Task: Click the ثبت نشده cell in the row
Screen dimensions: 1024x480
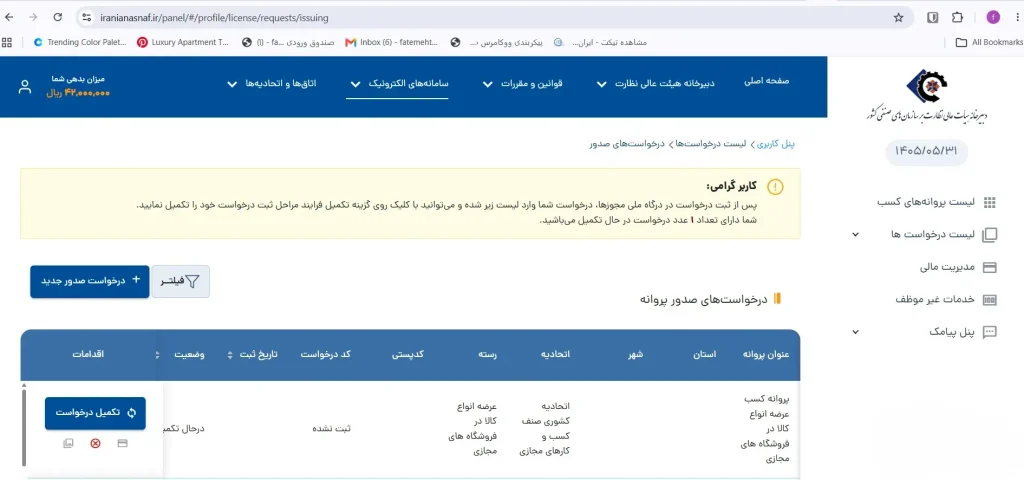Action: (330, 429)
